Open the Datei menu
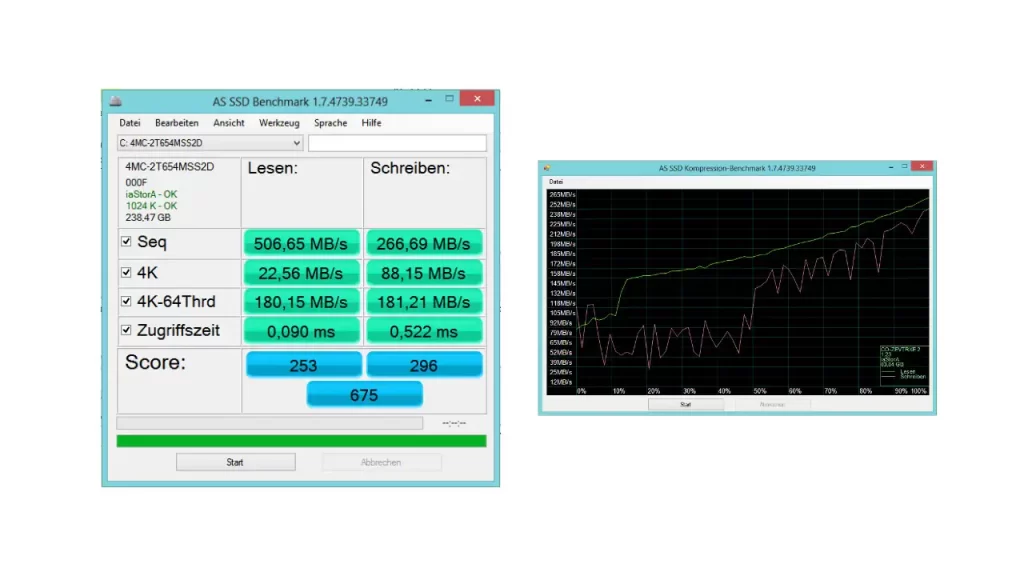The width and height of the screenshot is (1024, 576). click(x=129, y=122)
